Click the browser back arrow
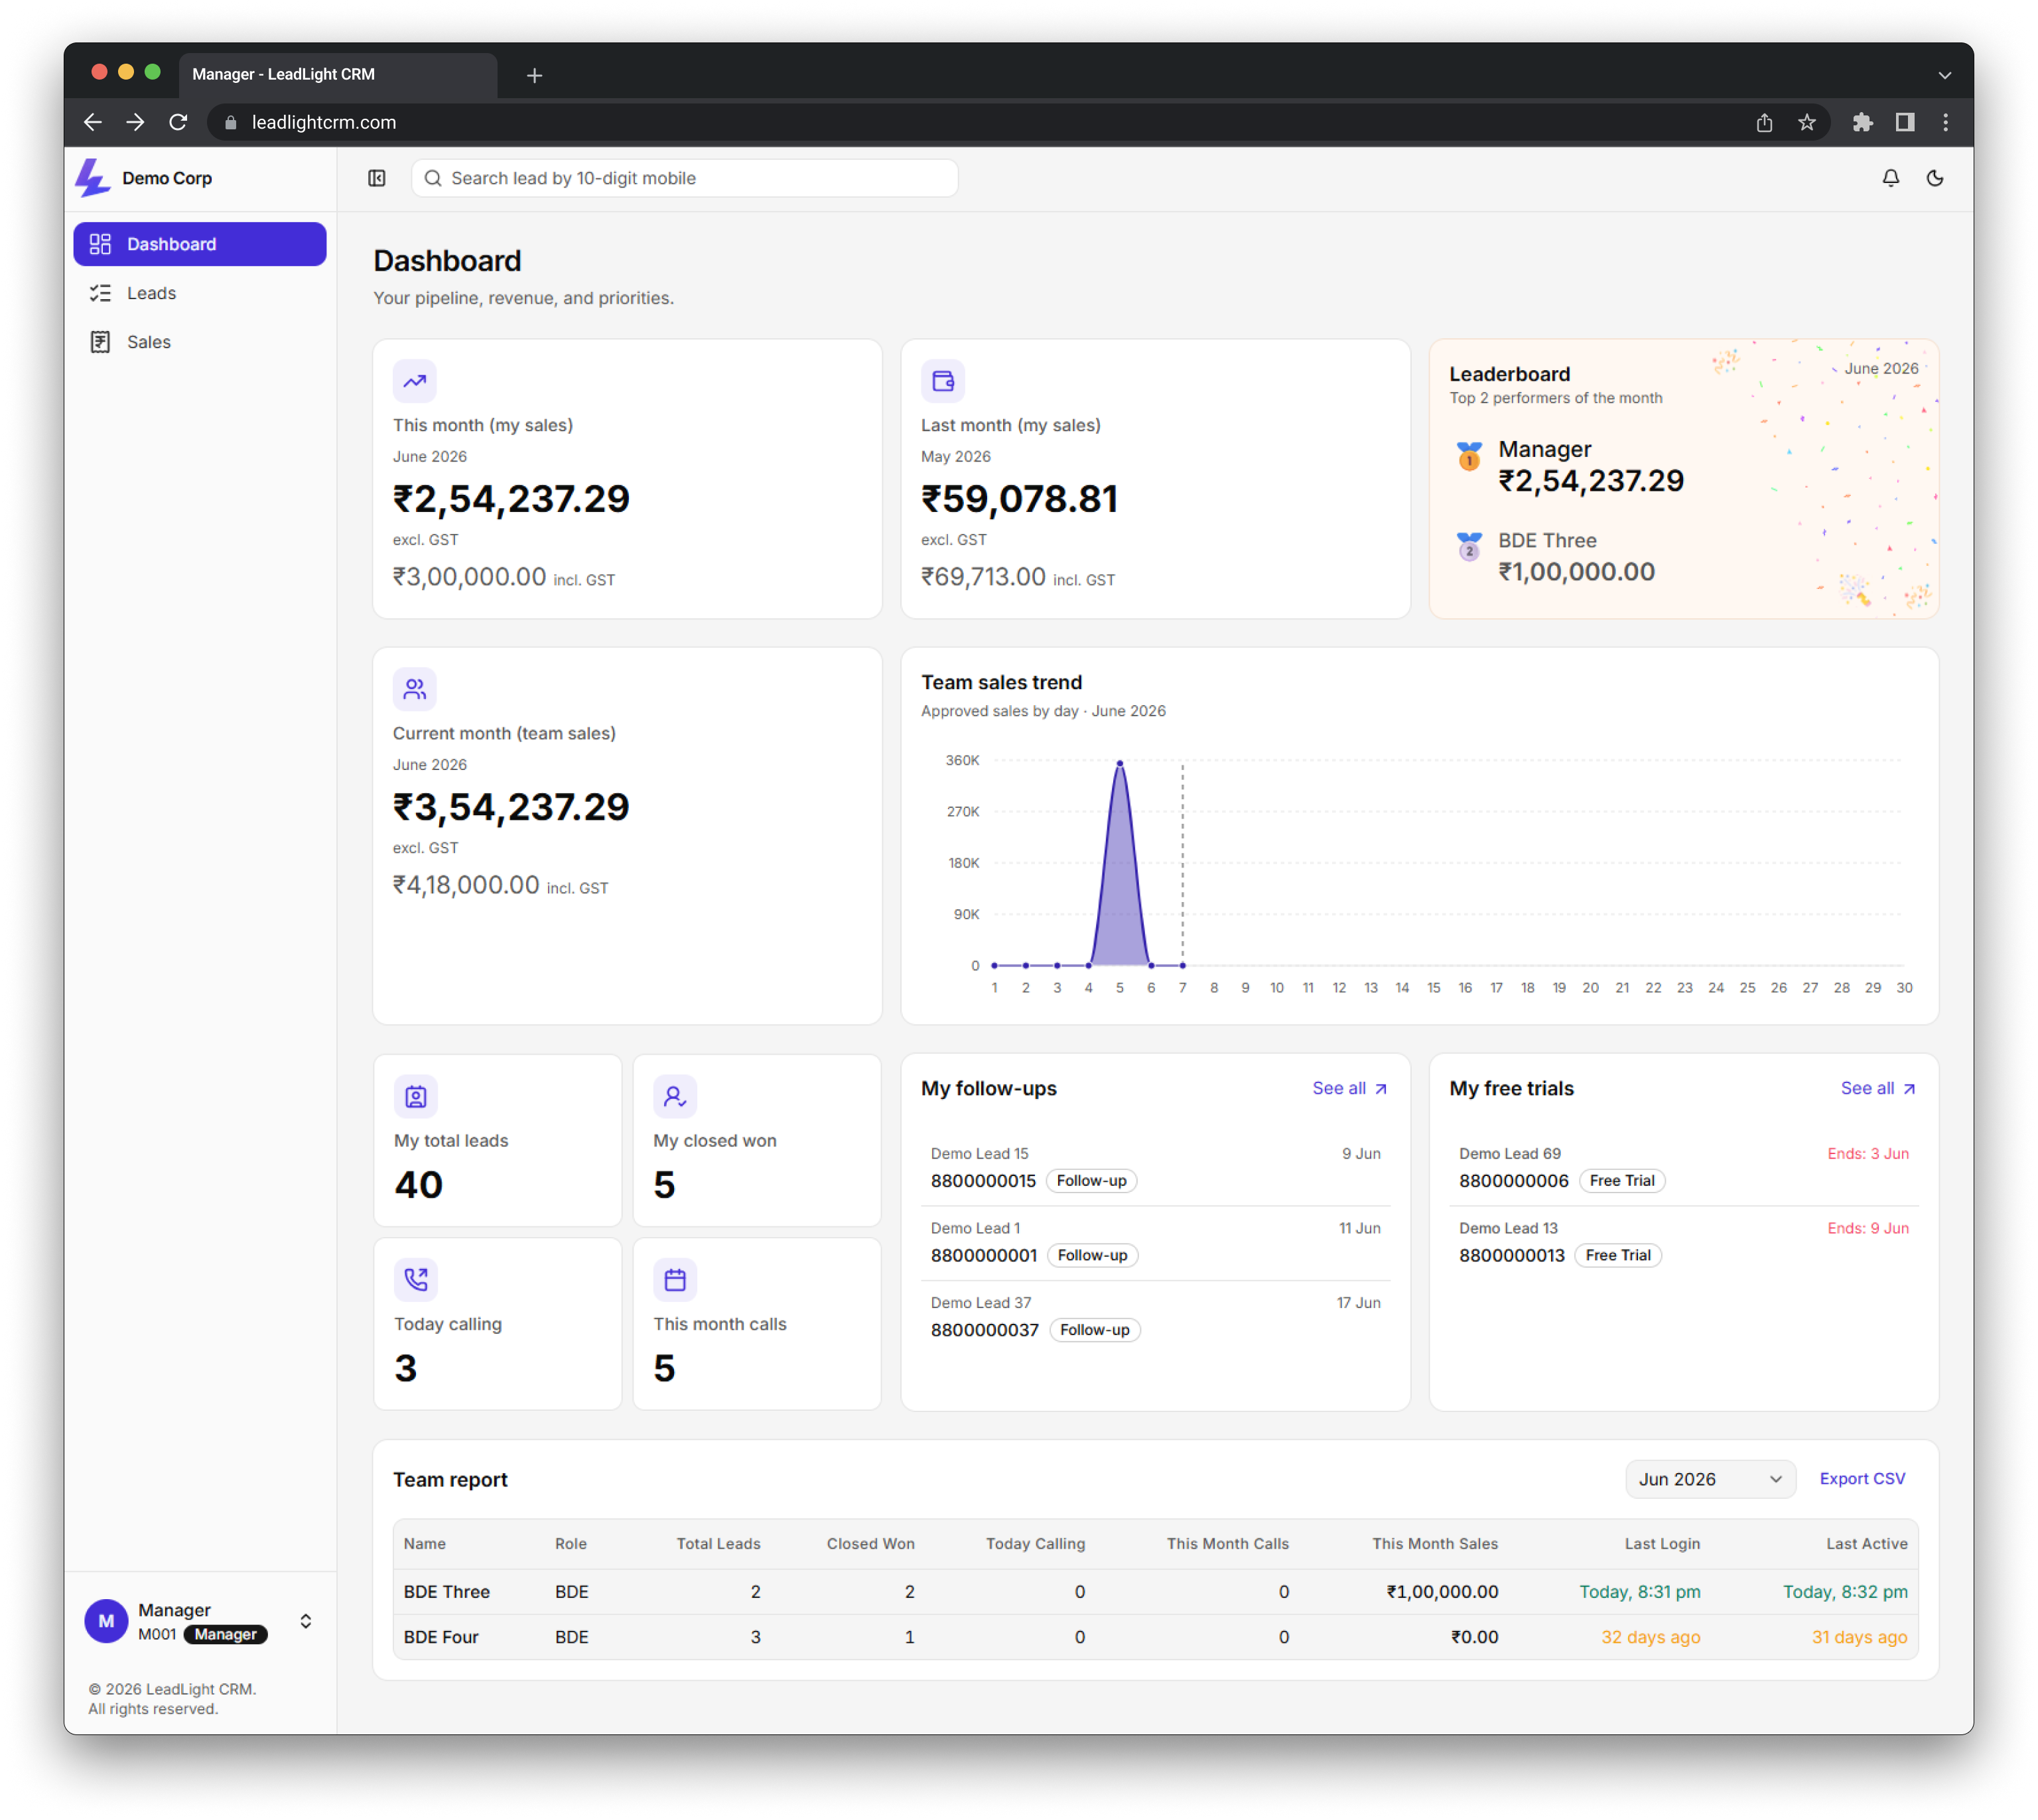The image size is (2038, 1820). 93,122
